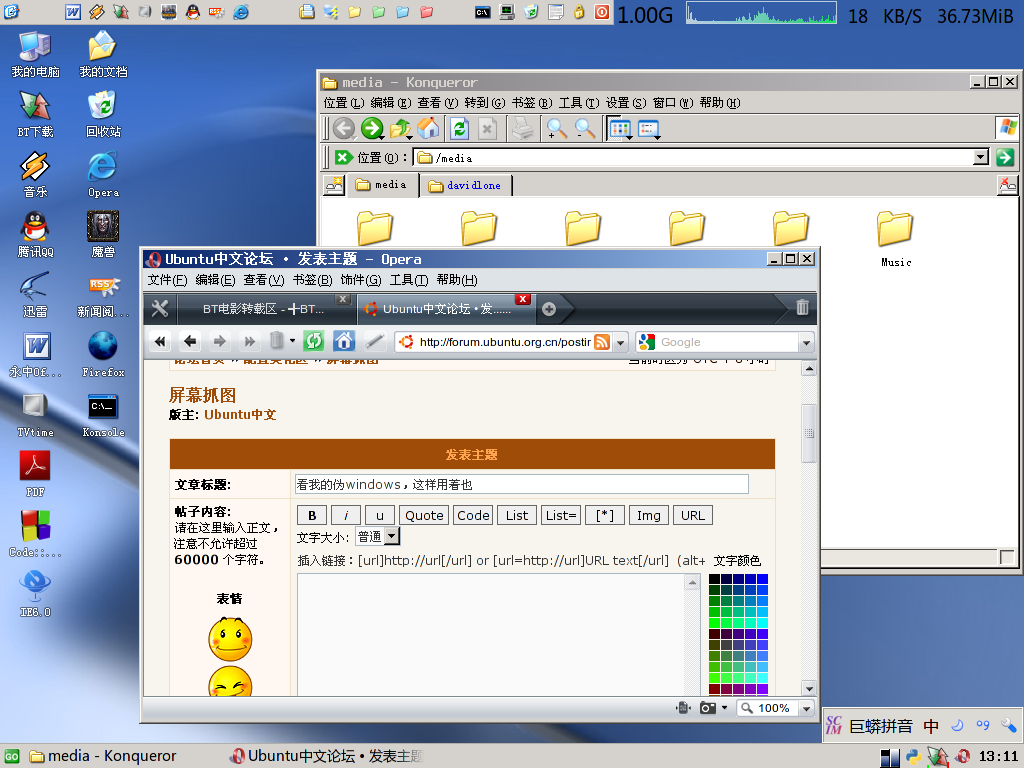This screenshot has width=1024, height=768.
Task: Open the 新闻阅 RSS reader icon
Action: click(x=103, y=295)
